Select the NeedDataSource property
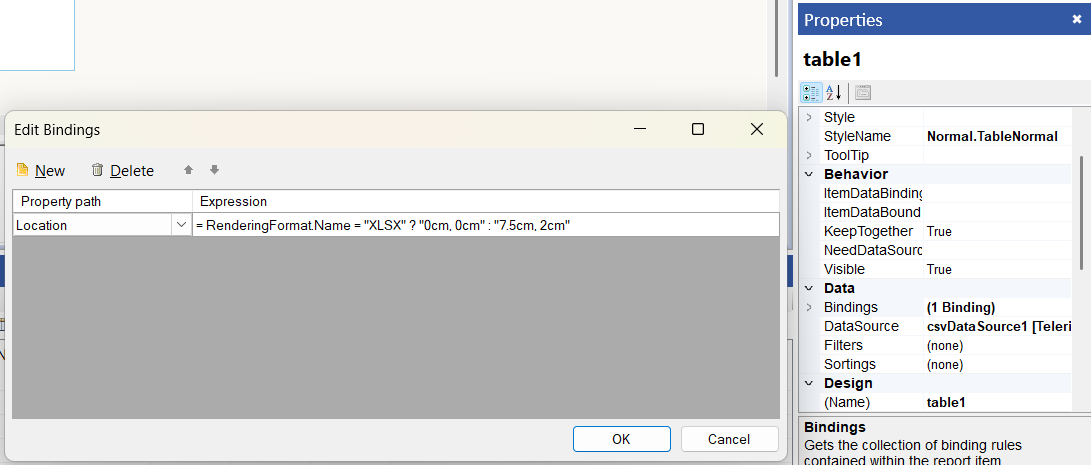 click(x=873, y=250)
